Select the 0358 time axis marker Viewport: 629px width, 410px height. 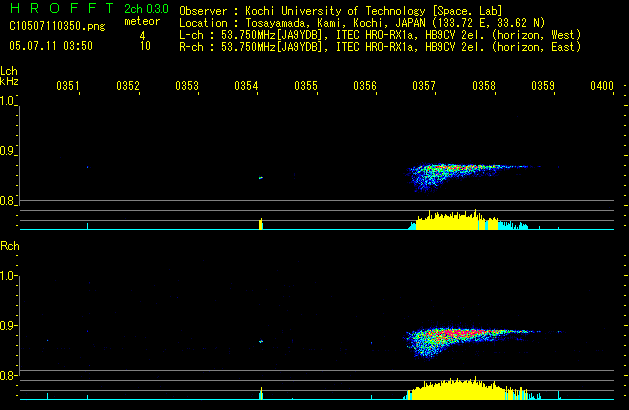[x=484, y=86]
